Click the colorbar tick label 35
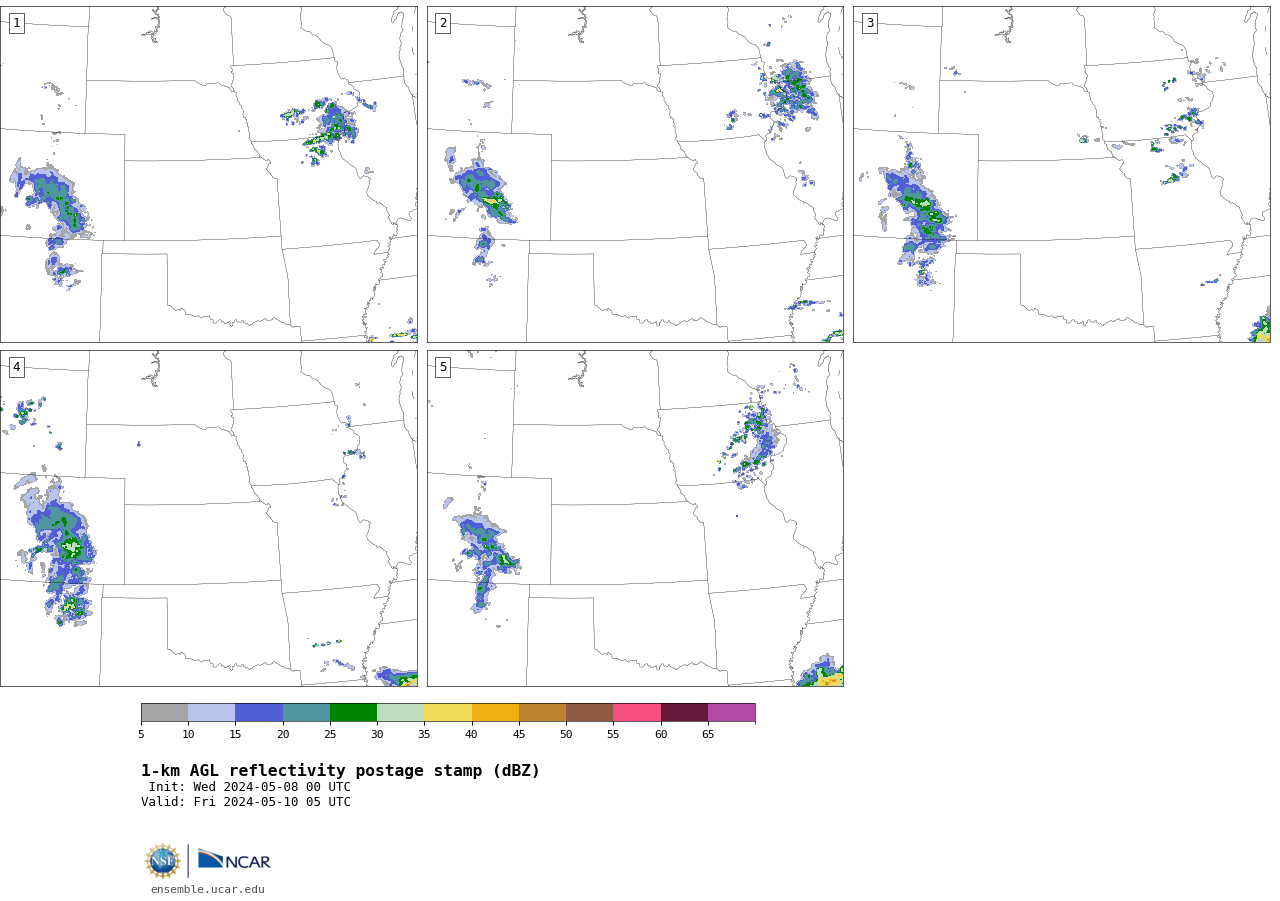The width and height of the screenshot is (1280, 901). coord(424,735)
